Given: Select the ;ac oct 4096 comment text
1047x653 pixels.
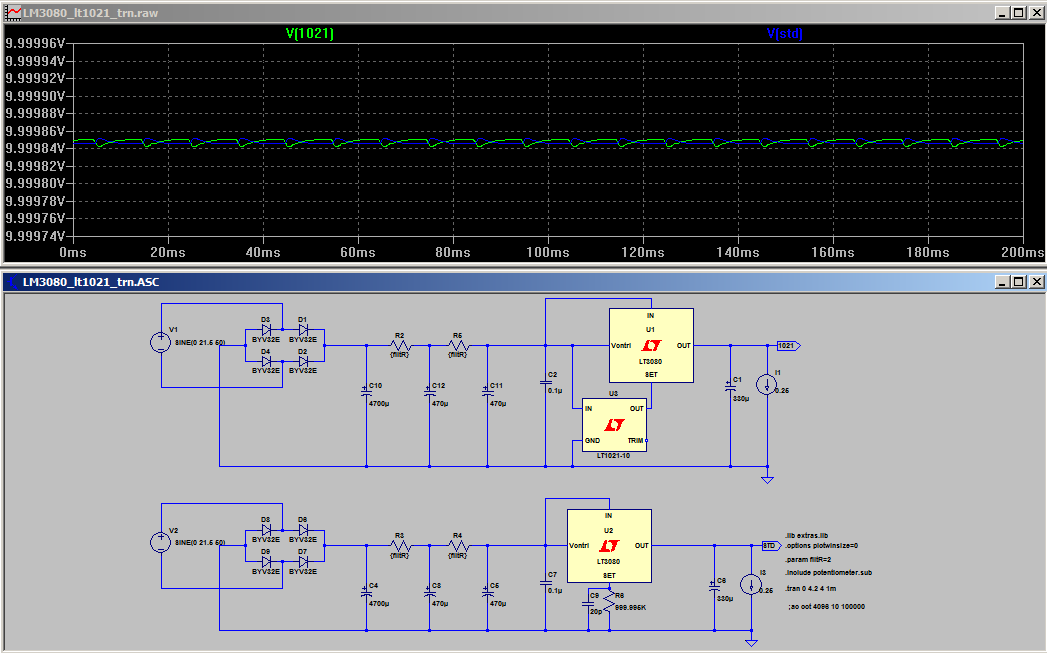Looking at the screenshot, I should (x=827, y=606).
